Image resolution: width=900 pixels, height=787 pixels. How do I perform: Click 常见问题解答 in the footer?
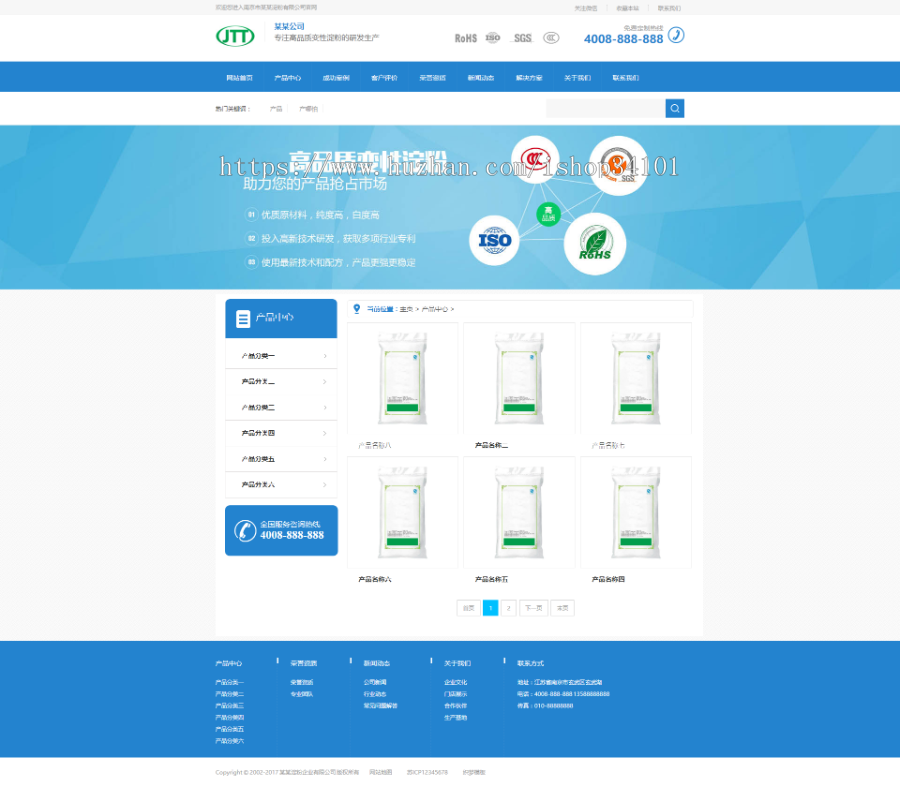[380, 706]
